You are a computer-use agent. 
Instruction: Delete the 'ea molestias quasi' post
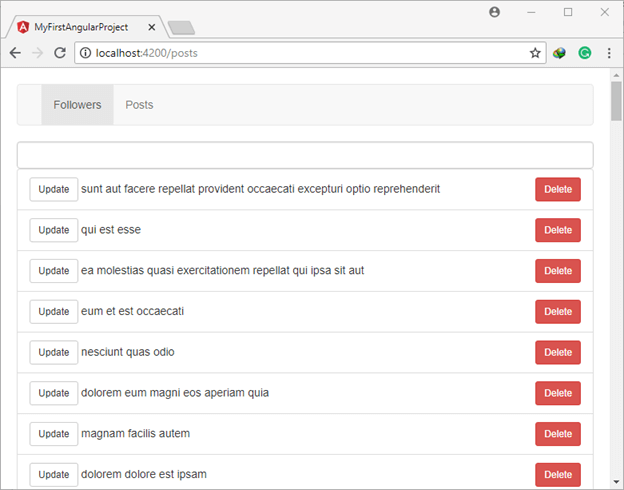click(x=558, y=271)
